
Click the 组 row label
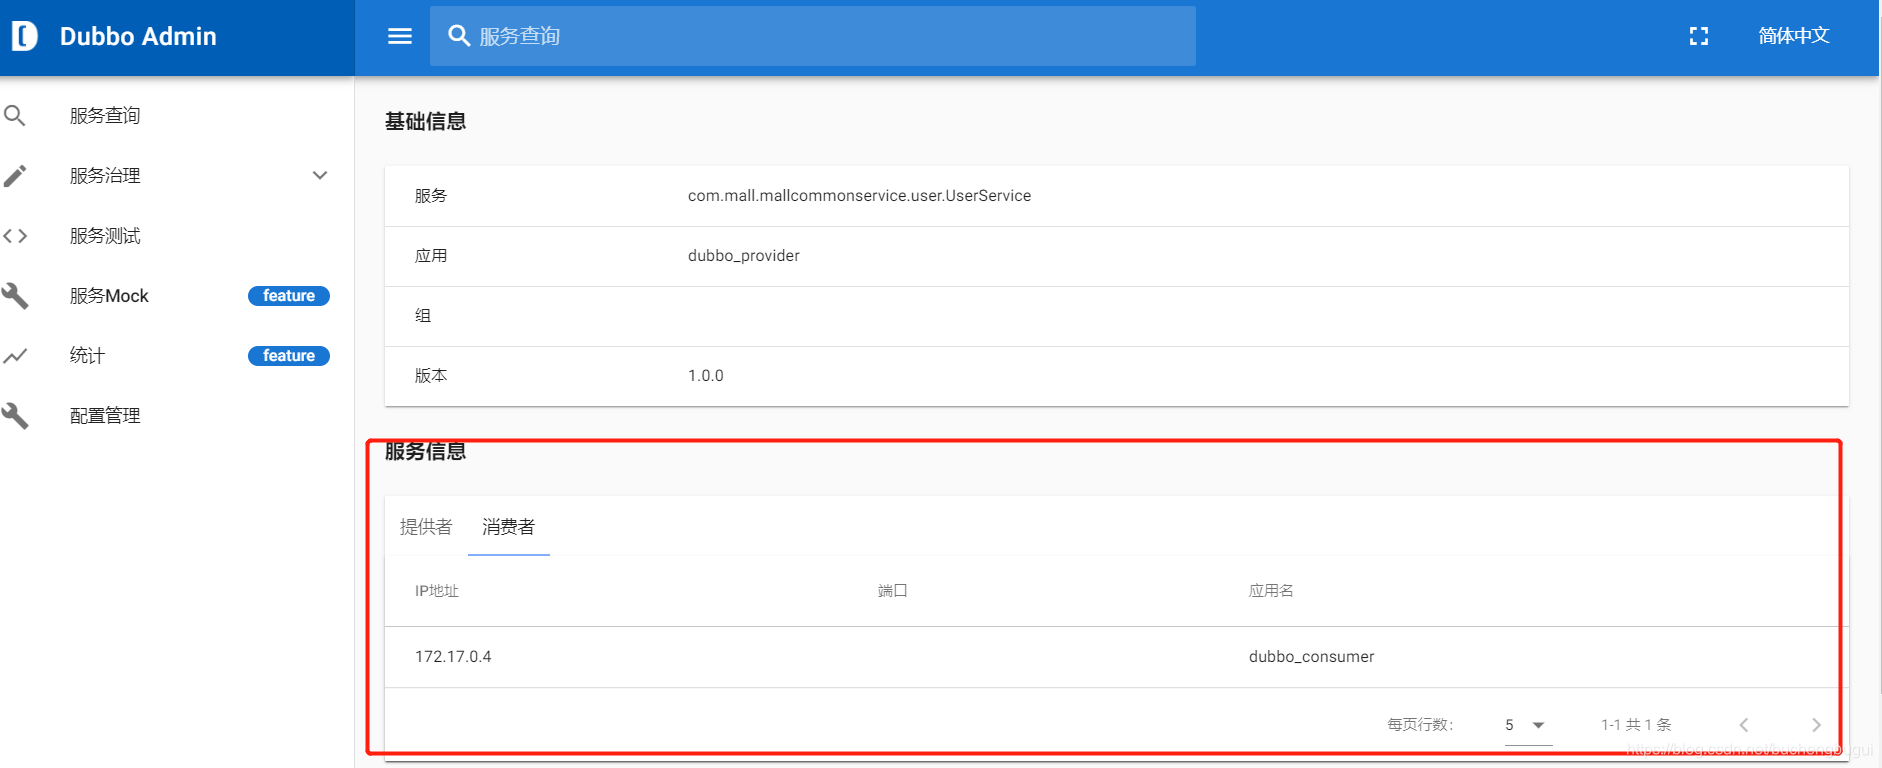423,316
